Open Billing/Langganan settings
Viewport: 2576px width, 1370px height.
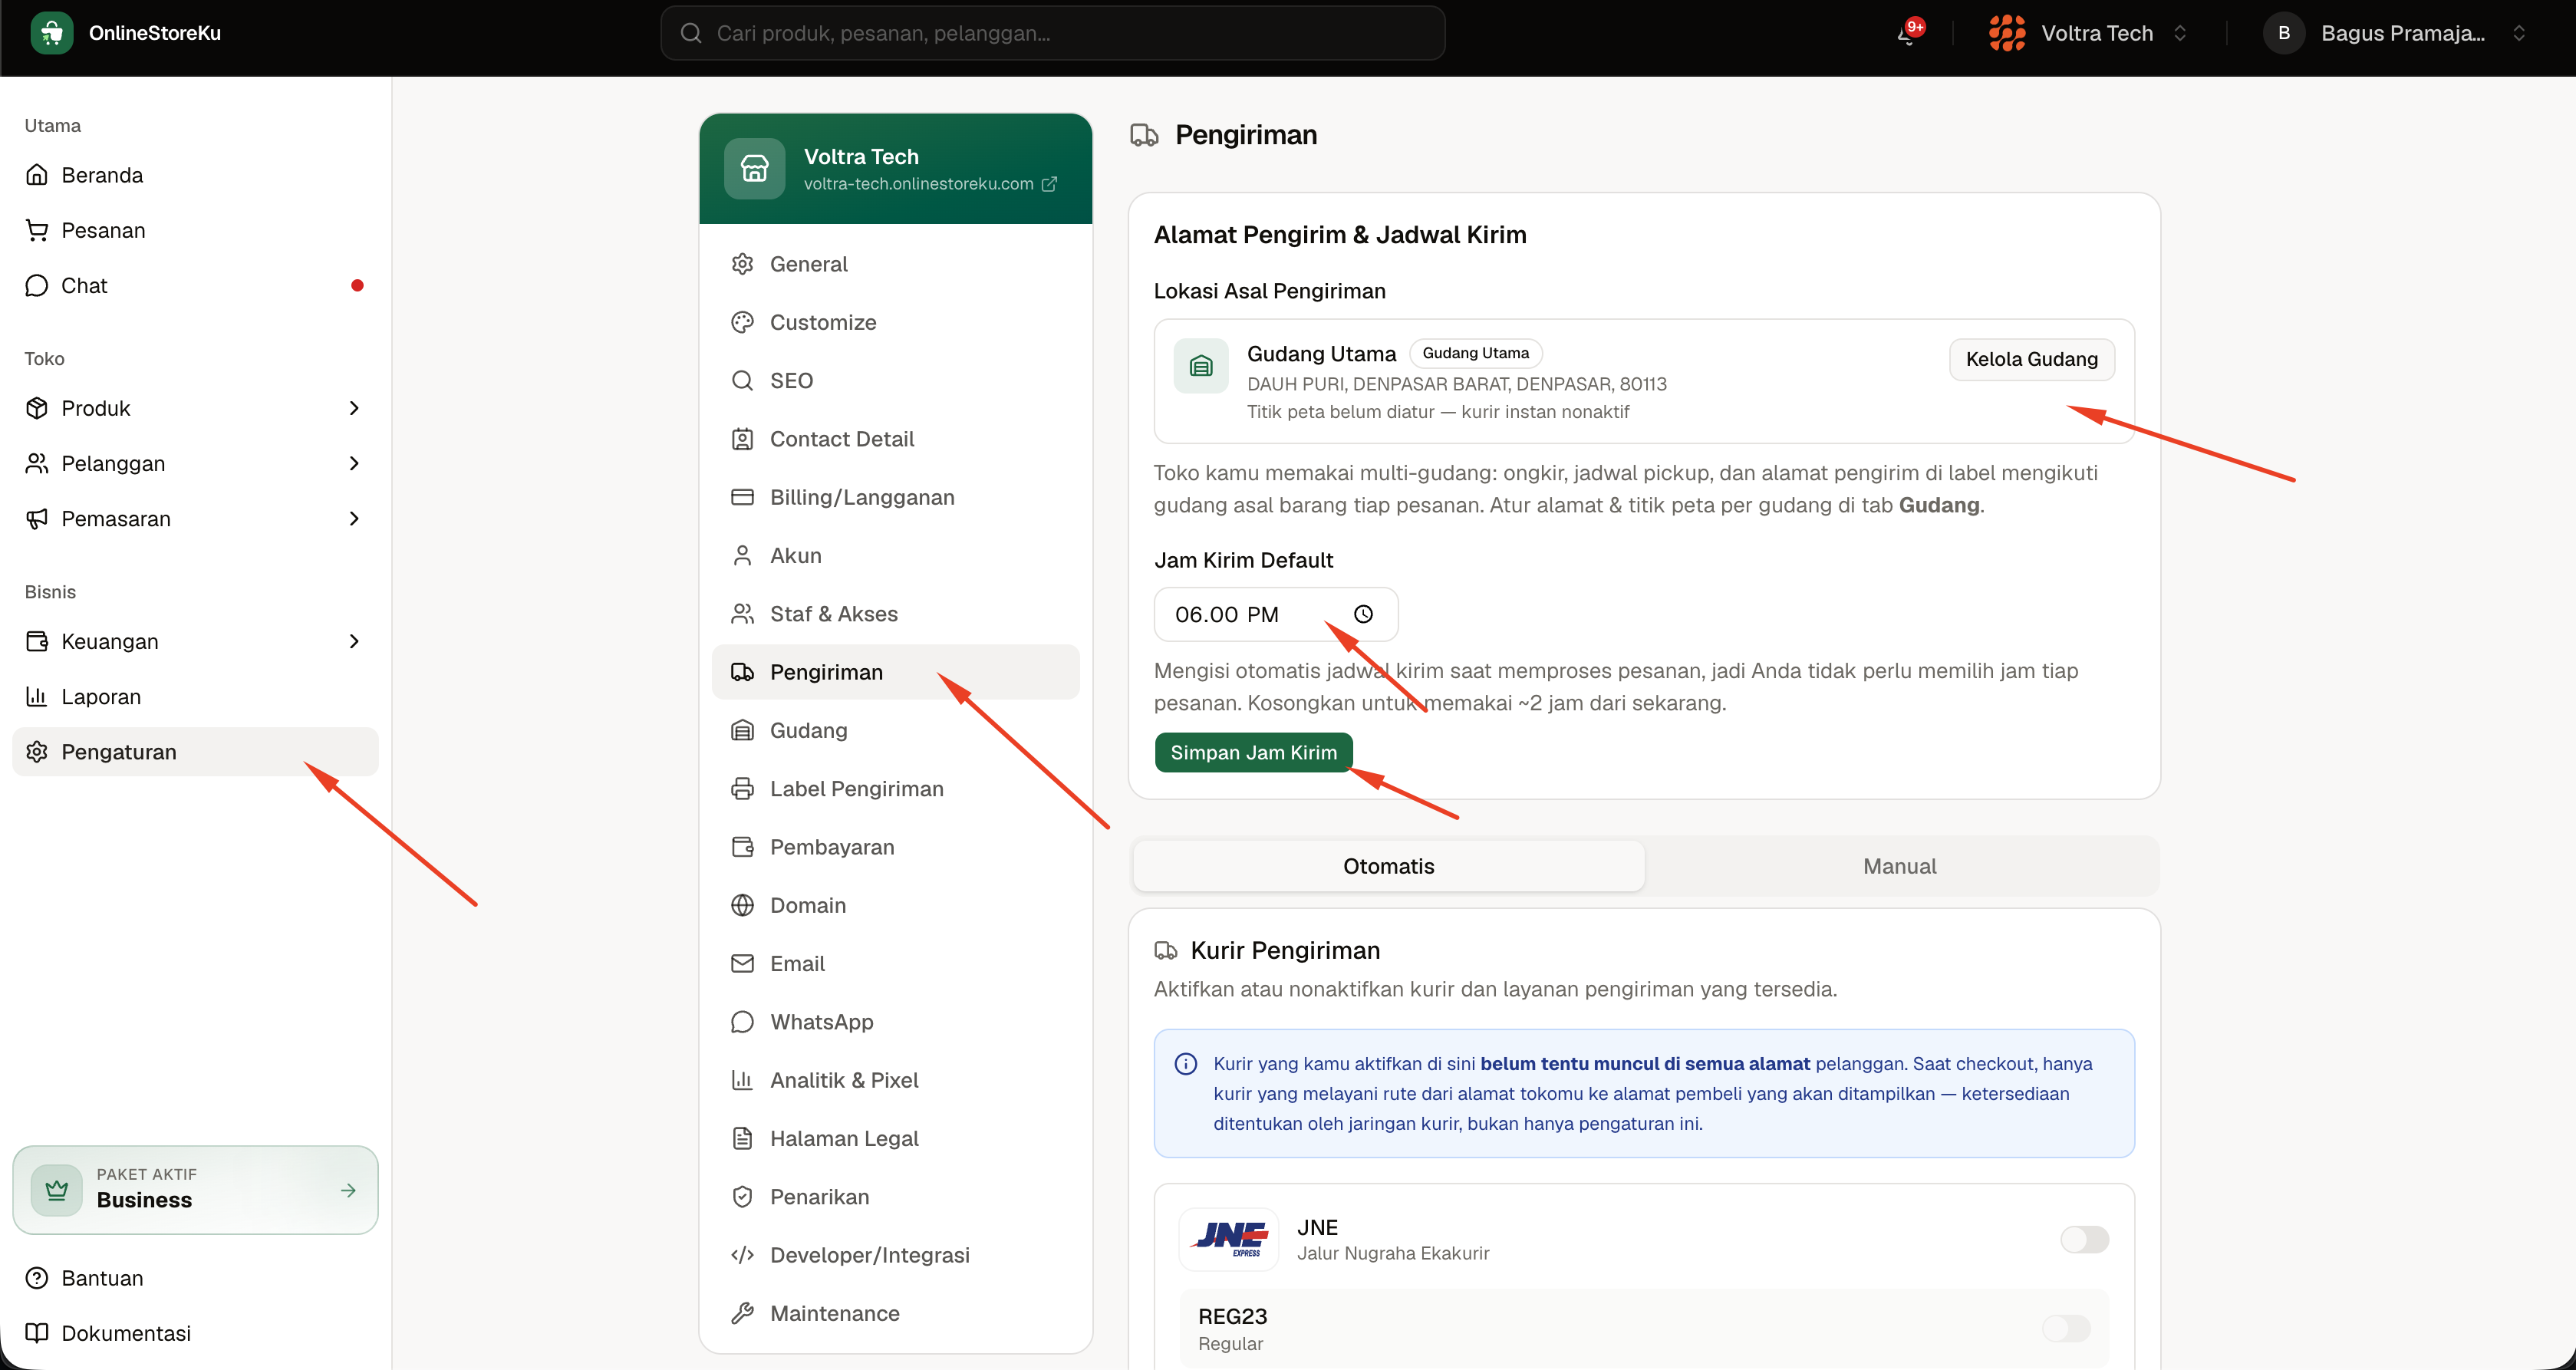[x=895, y=497]
